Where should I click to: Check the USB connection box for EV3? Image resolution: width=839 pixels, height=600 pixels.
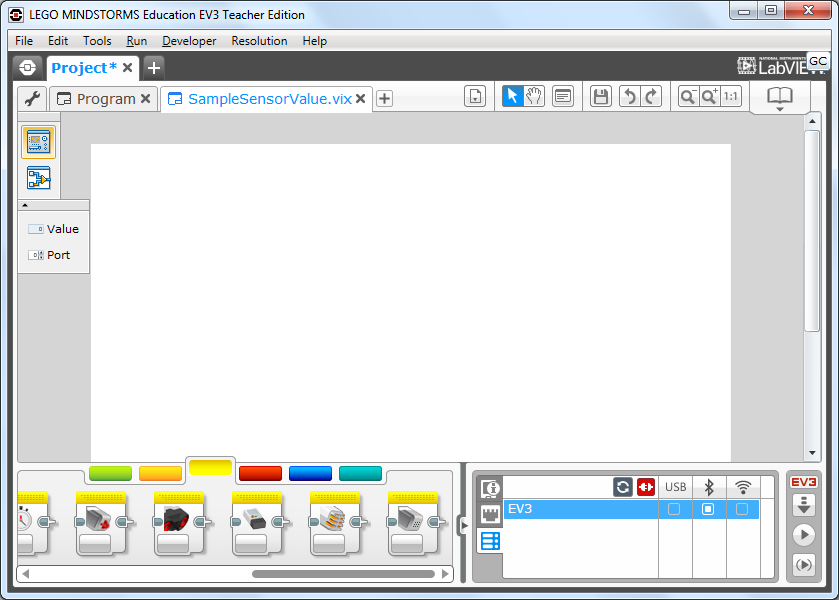pyautogui.click(x=674, y=509)
